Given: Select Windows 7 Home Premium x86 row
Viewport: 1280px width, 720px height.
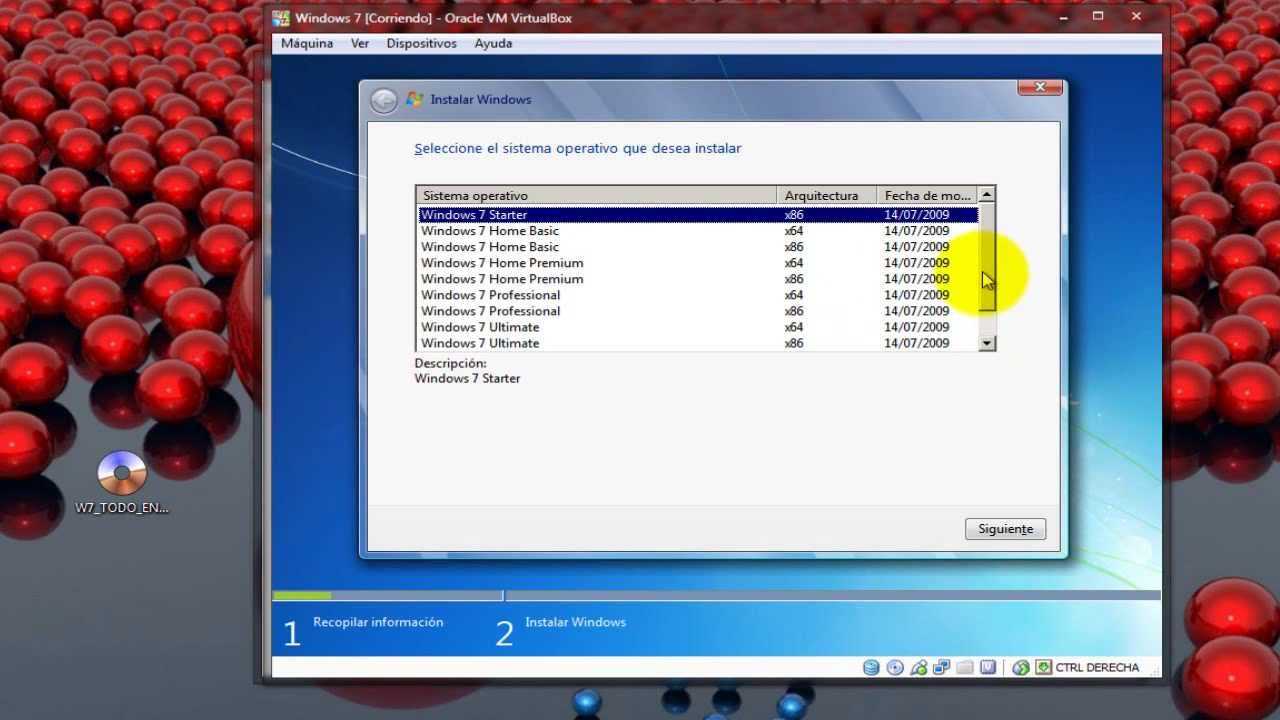Looking at the screenshot, I should (x=697, y=279).
